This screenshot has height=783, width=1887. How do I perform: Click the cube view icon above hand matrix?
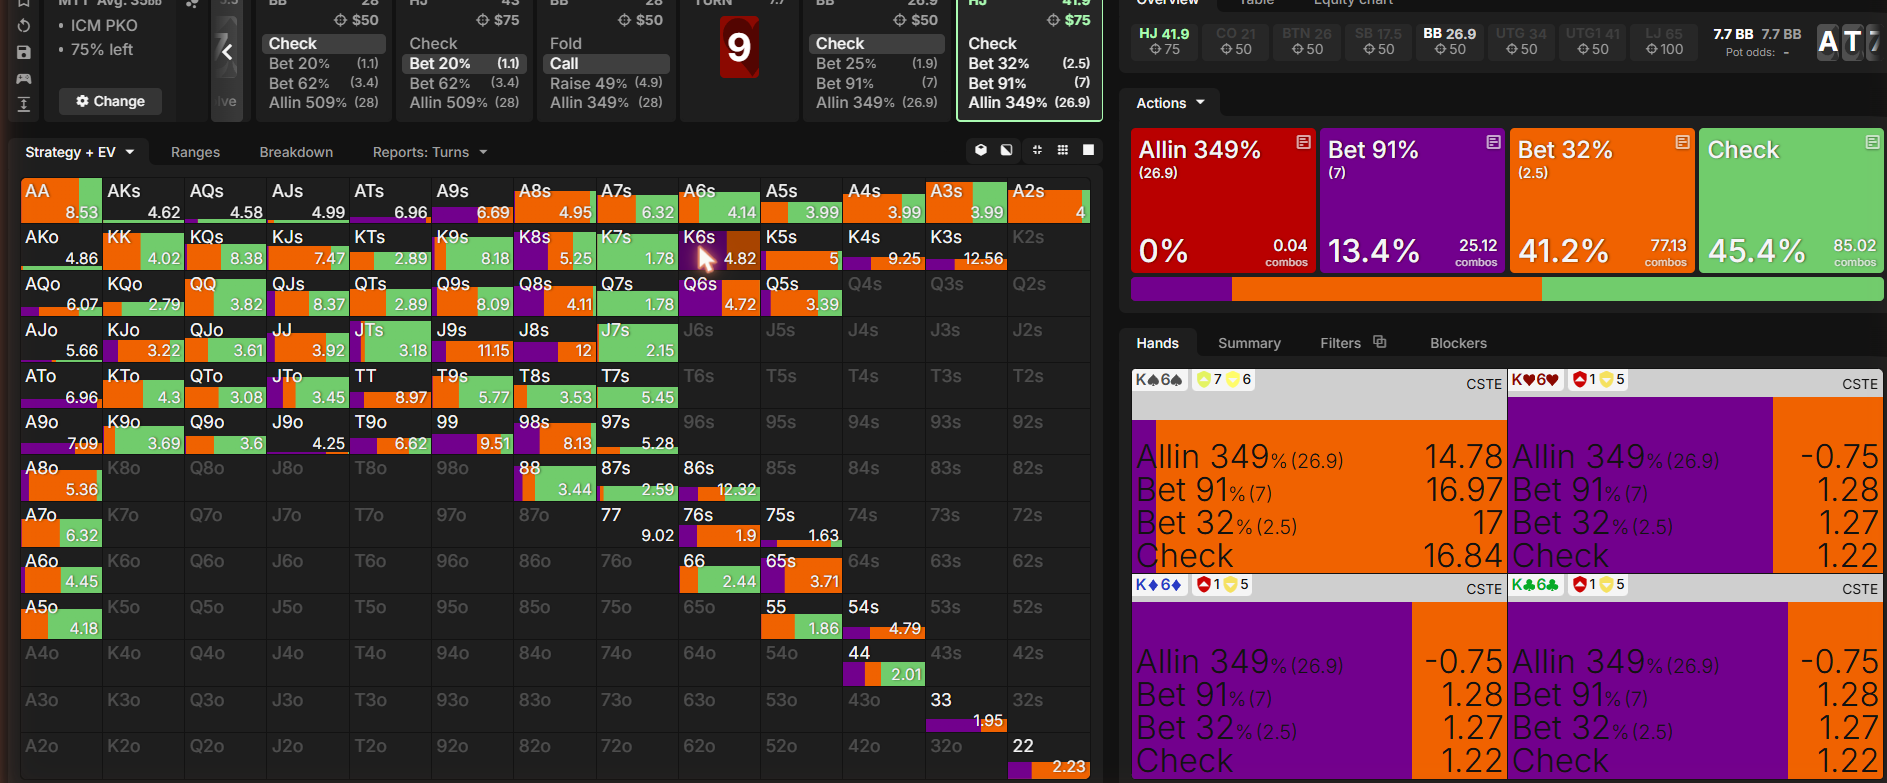click(x=981, y=150)
